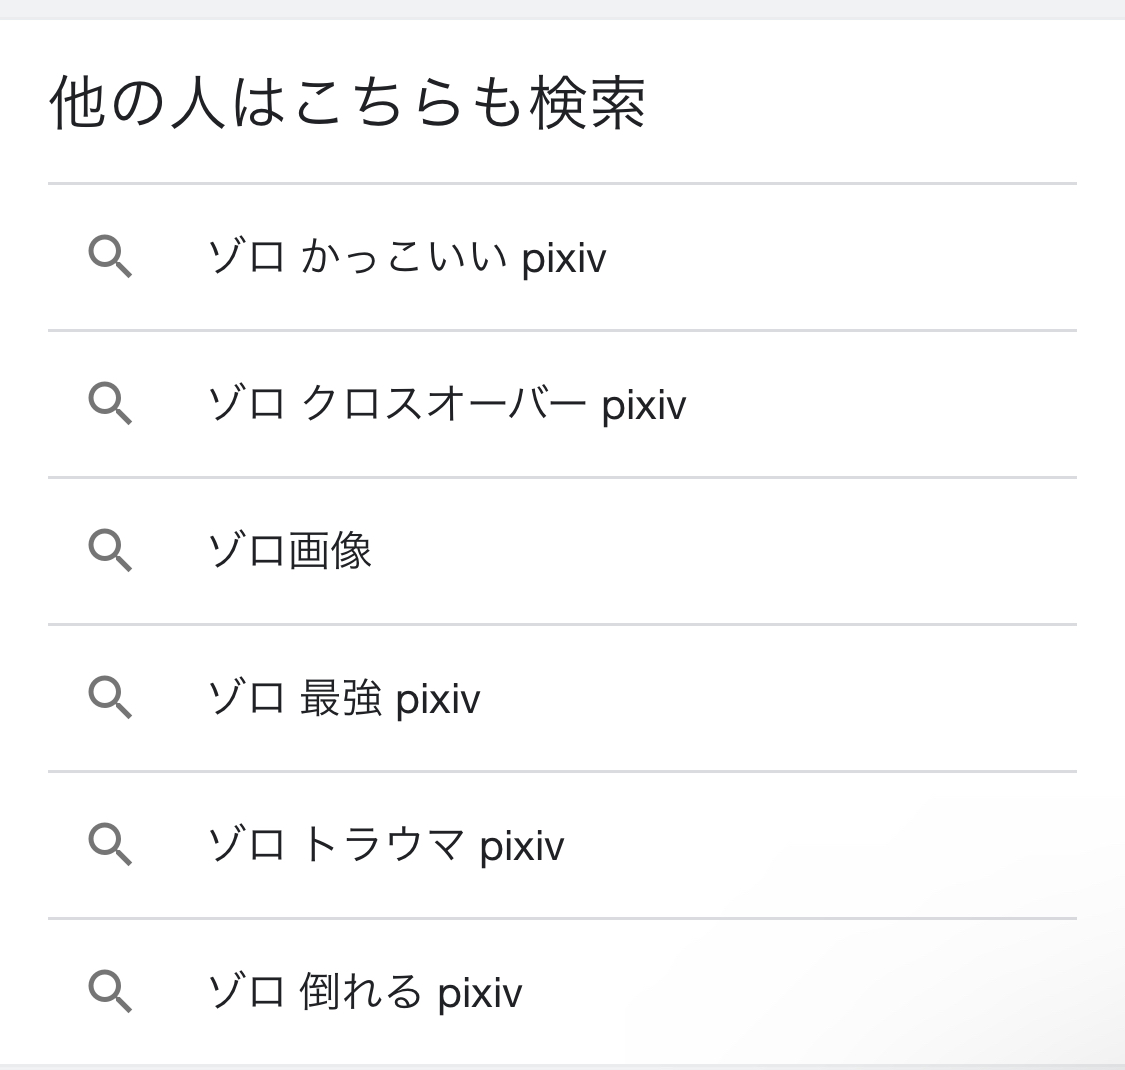
Task: Click the word pixiv in the トラウマ suggestion
Action: point(522,847)
